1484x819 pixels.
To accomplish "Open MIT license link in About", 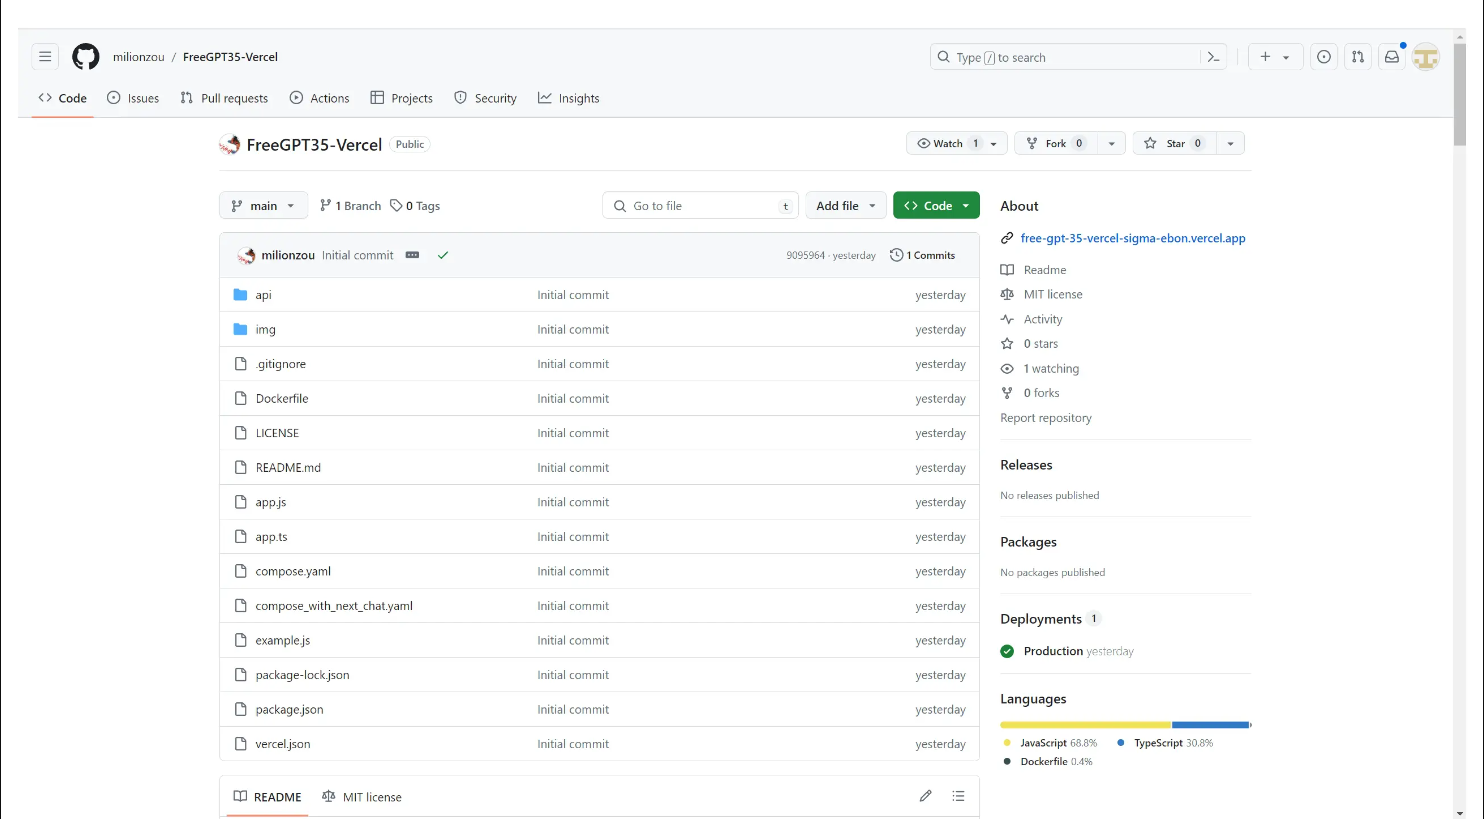I will pos(1053,294).
